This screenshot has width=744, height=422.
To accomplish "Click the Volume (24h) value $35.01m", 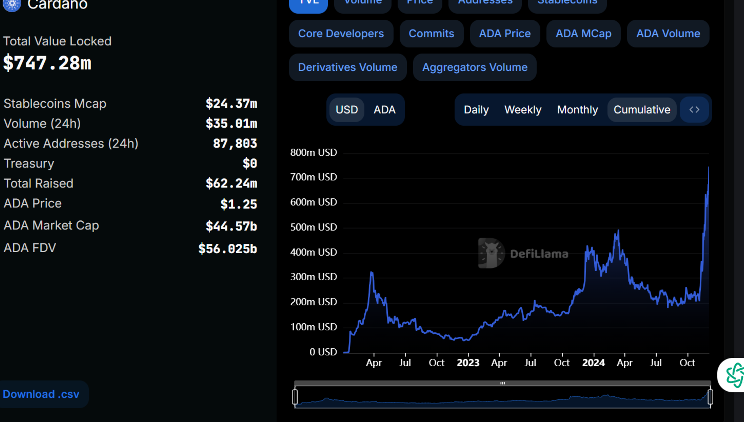I will coord(231,123).
